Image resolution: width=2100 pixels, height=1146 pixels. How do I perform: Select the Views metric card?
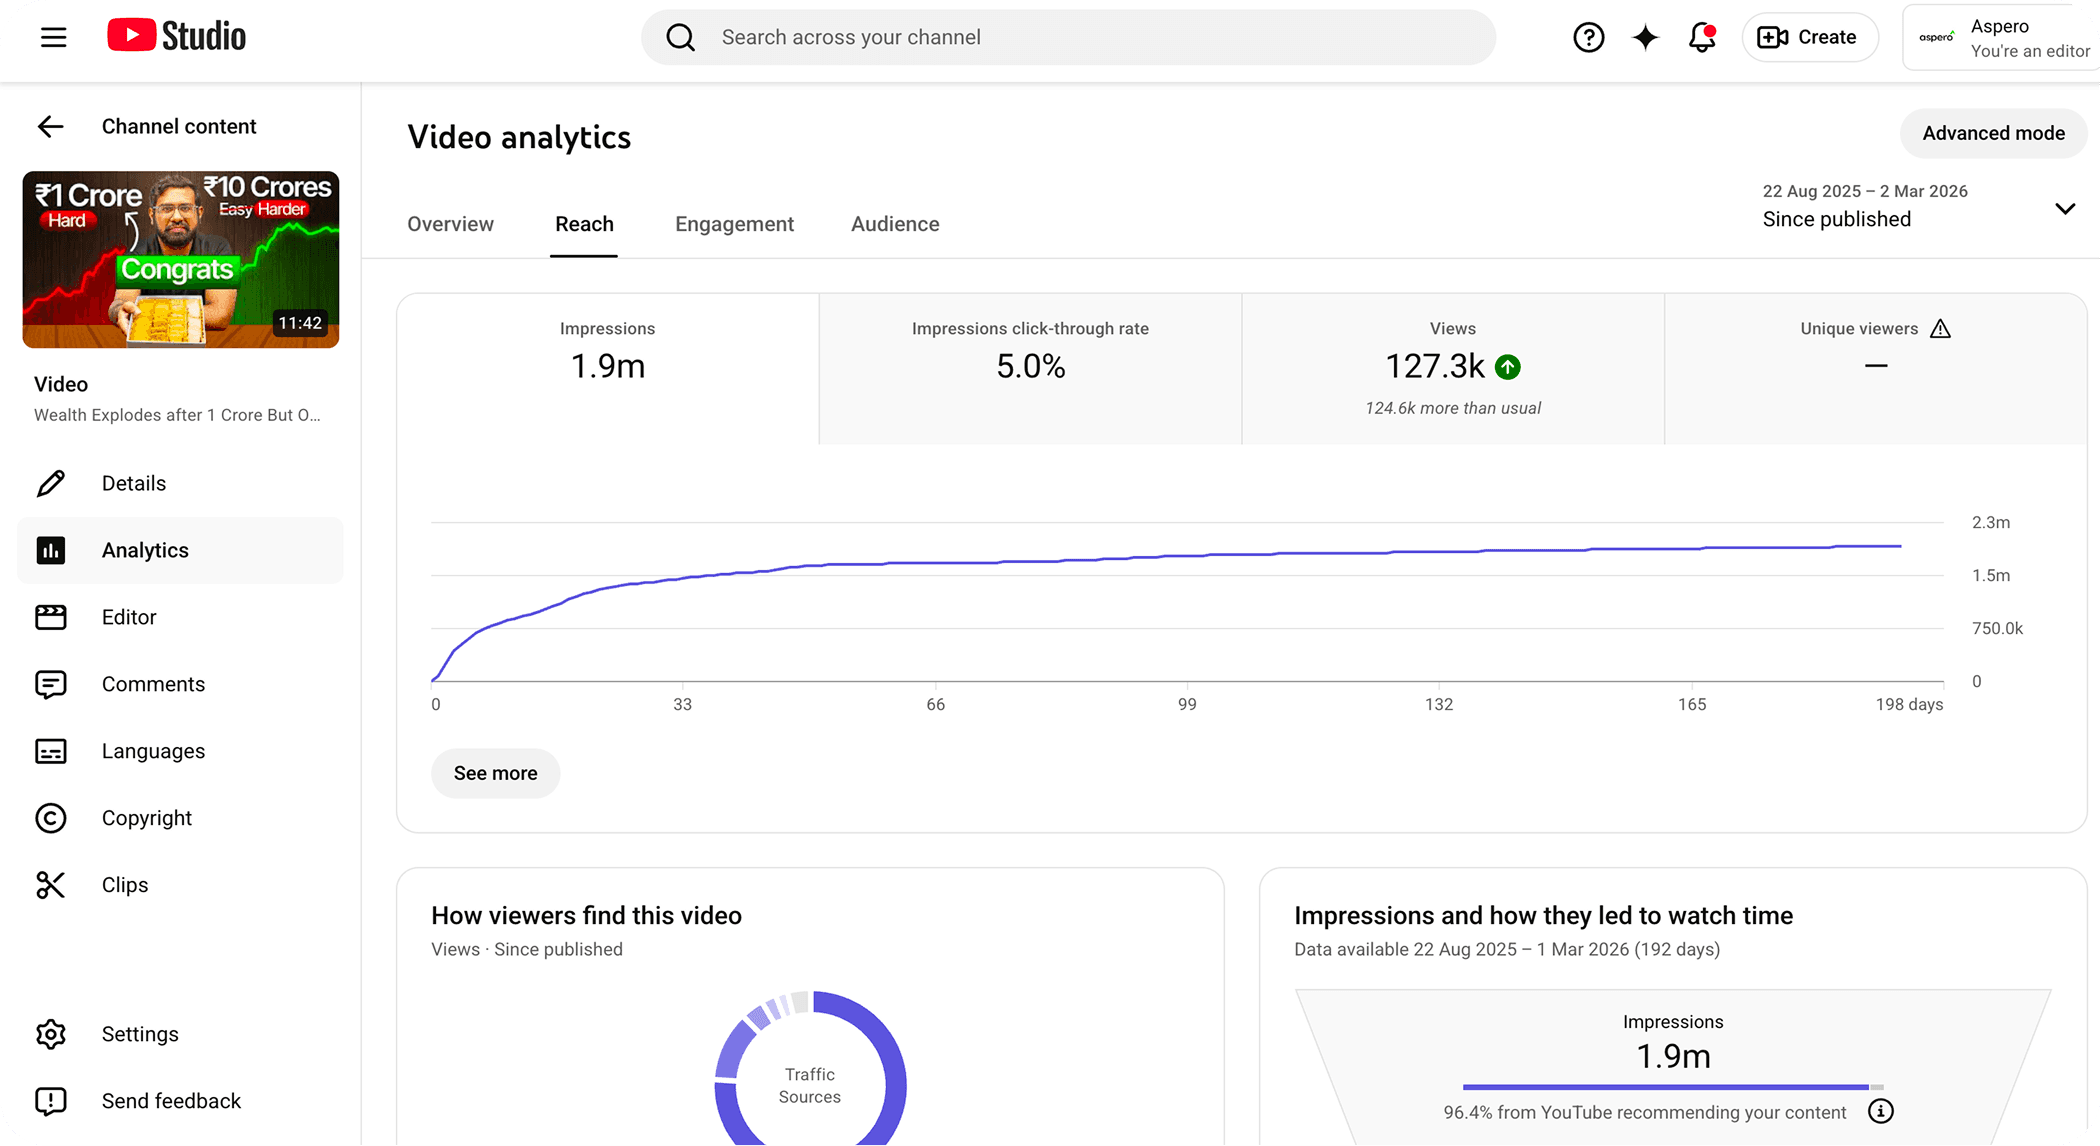click(1452, 368)
